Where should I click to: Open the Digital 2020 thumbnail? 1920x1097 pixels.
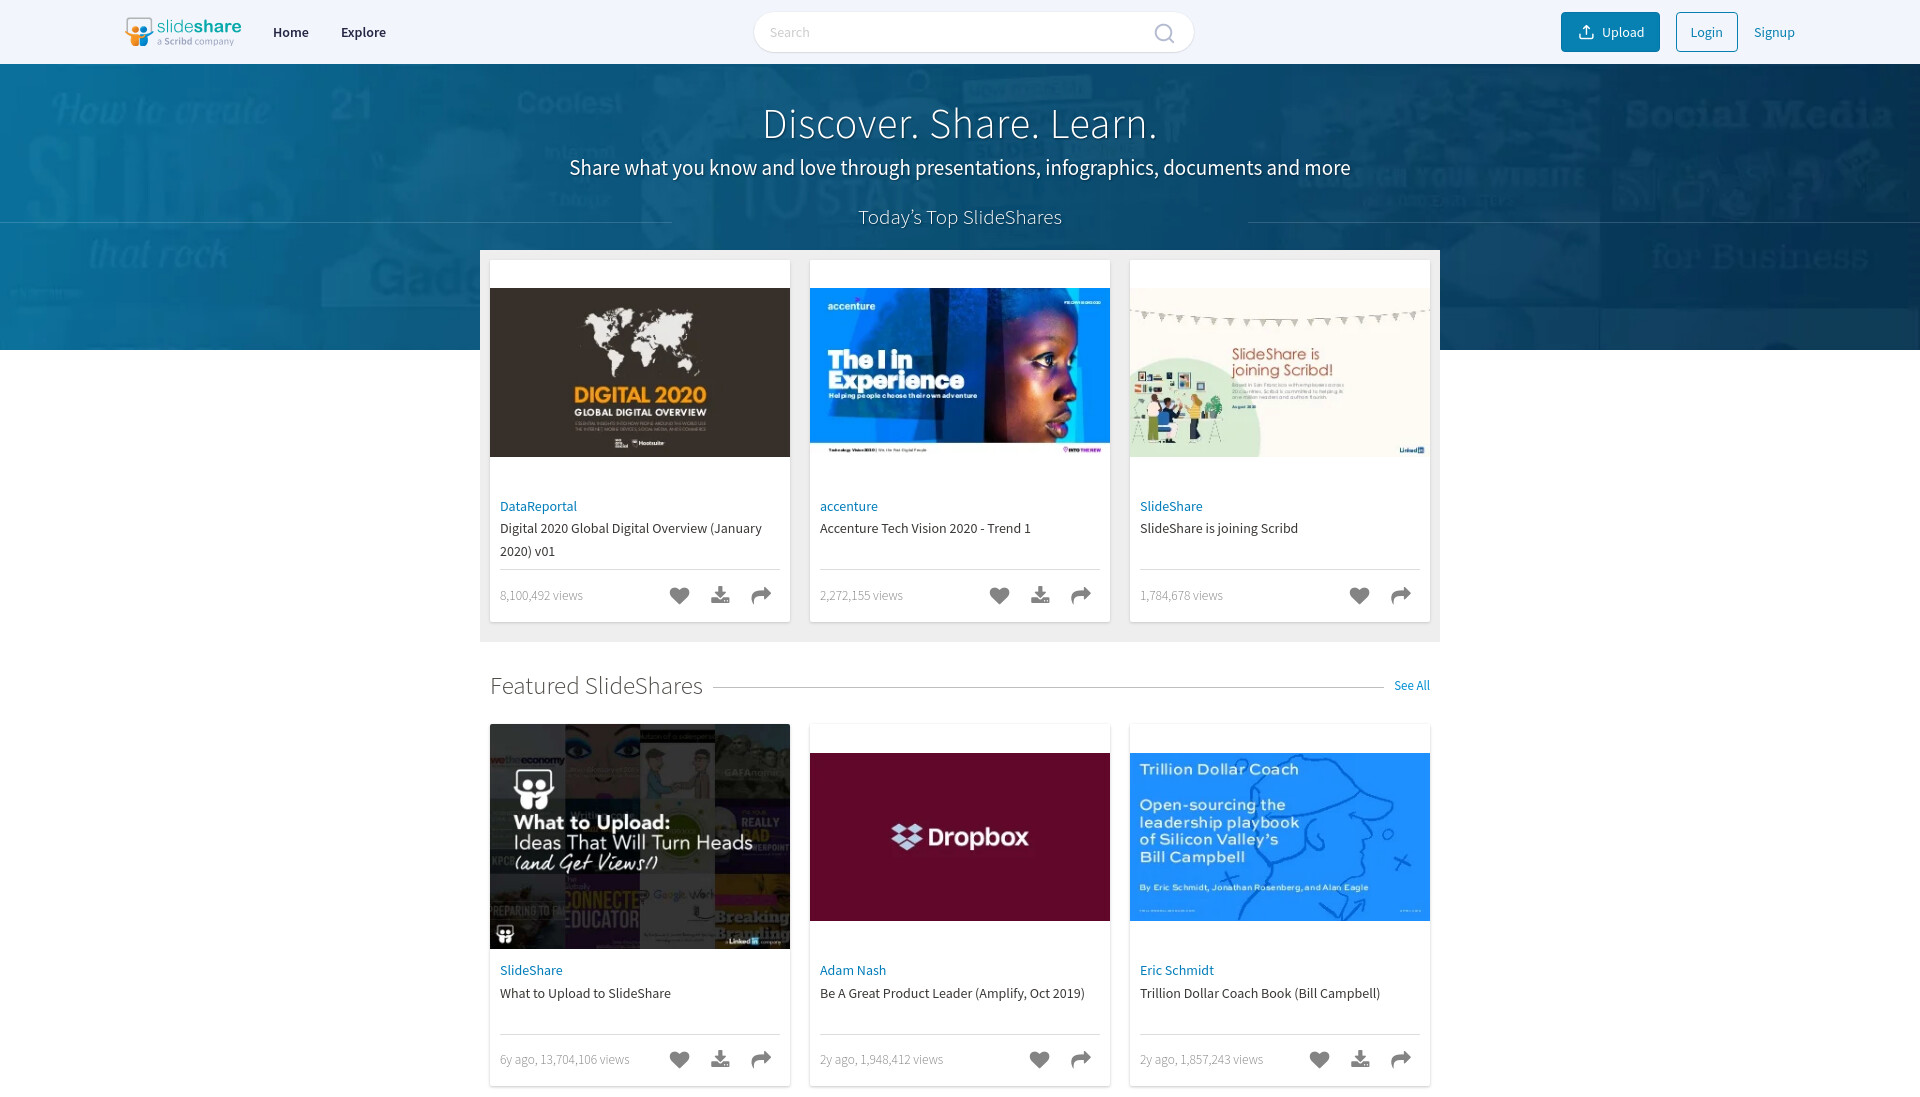click(x=640, y=372)
